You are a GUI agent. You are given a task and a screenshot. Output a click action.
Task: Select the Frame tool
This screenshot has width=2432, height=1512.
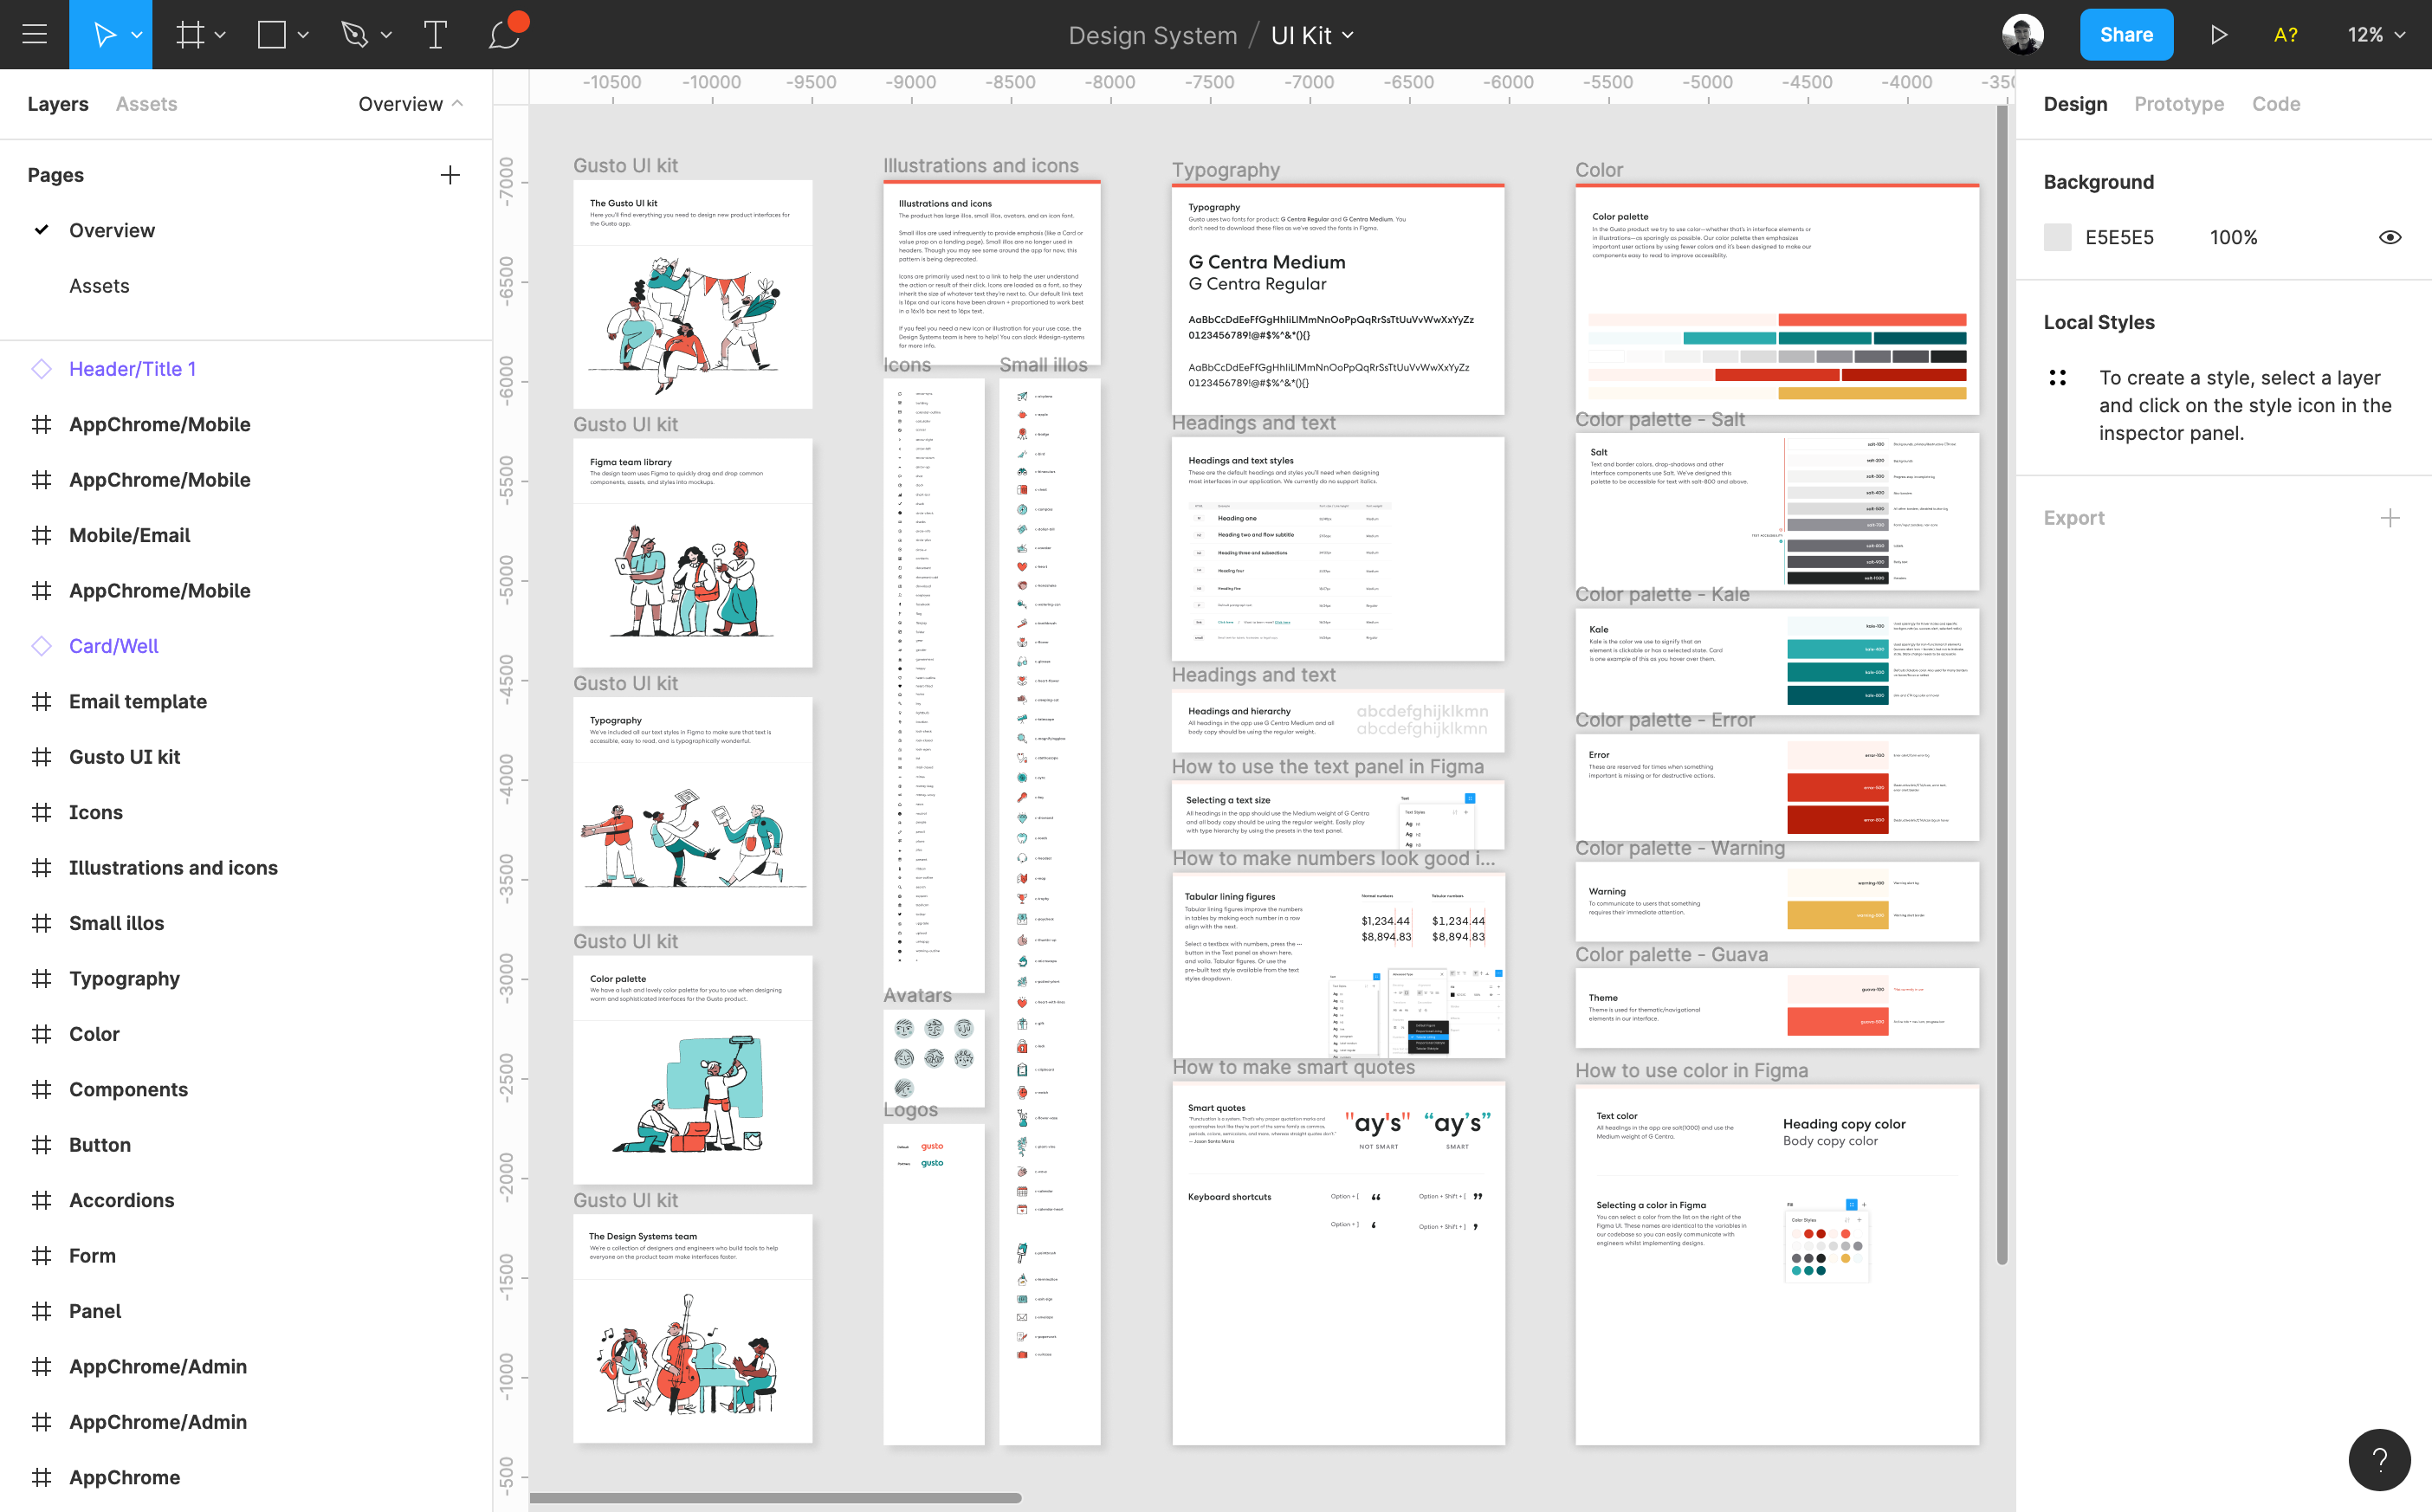190,34
